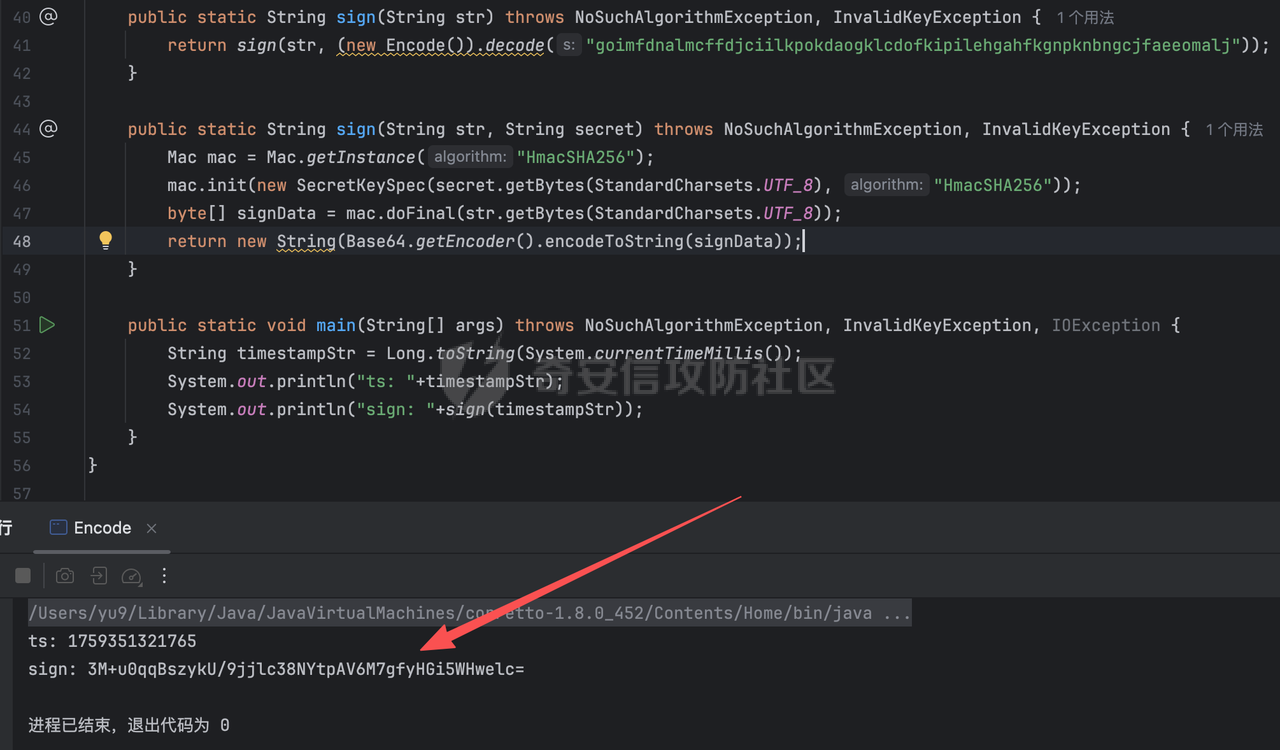Click the run gutter icon beside main method

47,325
